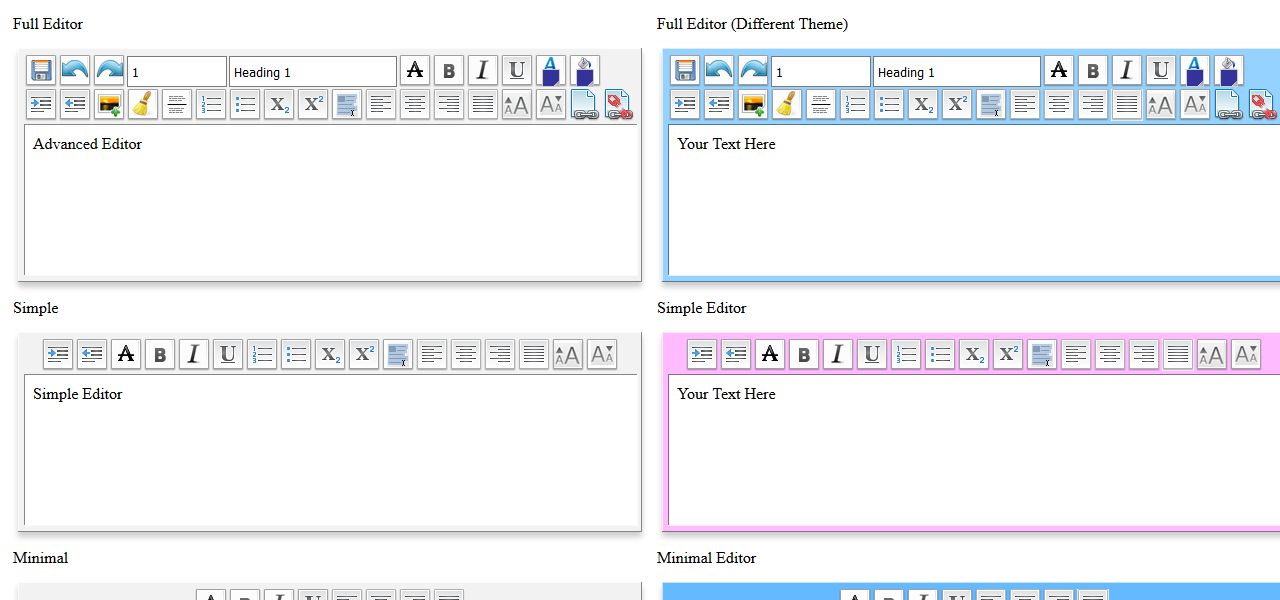Indent text in gray Simple editor

tap(58, 354)
